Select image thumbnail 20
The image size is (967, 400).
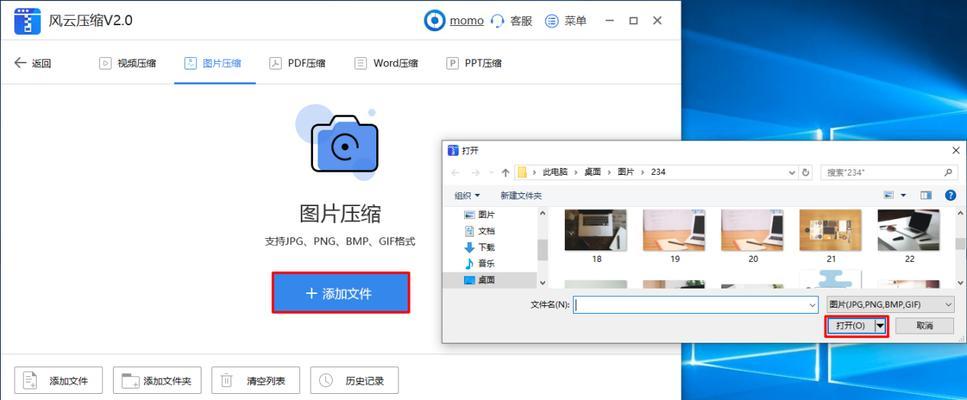coord(752,237)
